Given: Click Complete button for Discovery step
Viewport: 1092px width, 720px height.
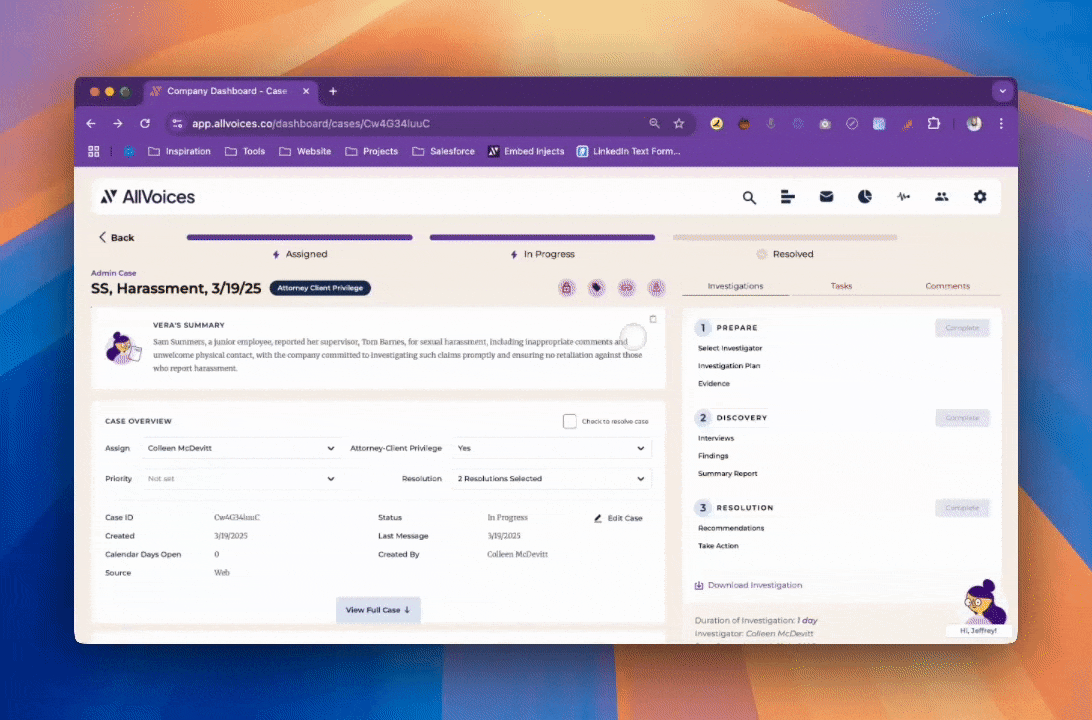Looking at the screenshot, I should [x=962, y=418].
